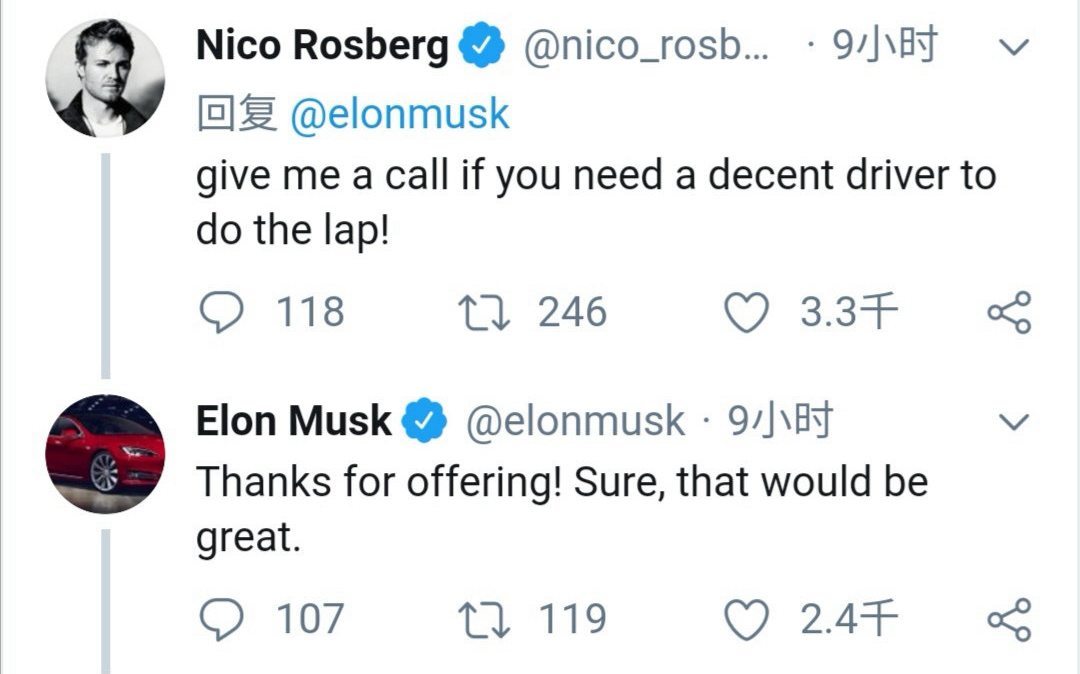Share Elon Musk's tweet

tap(1008, 619)
